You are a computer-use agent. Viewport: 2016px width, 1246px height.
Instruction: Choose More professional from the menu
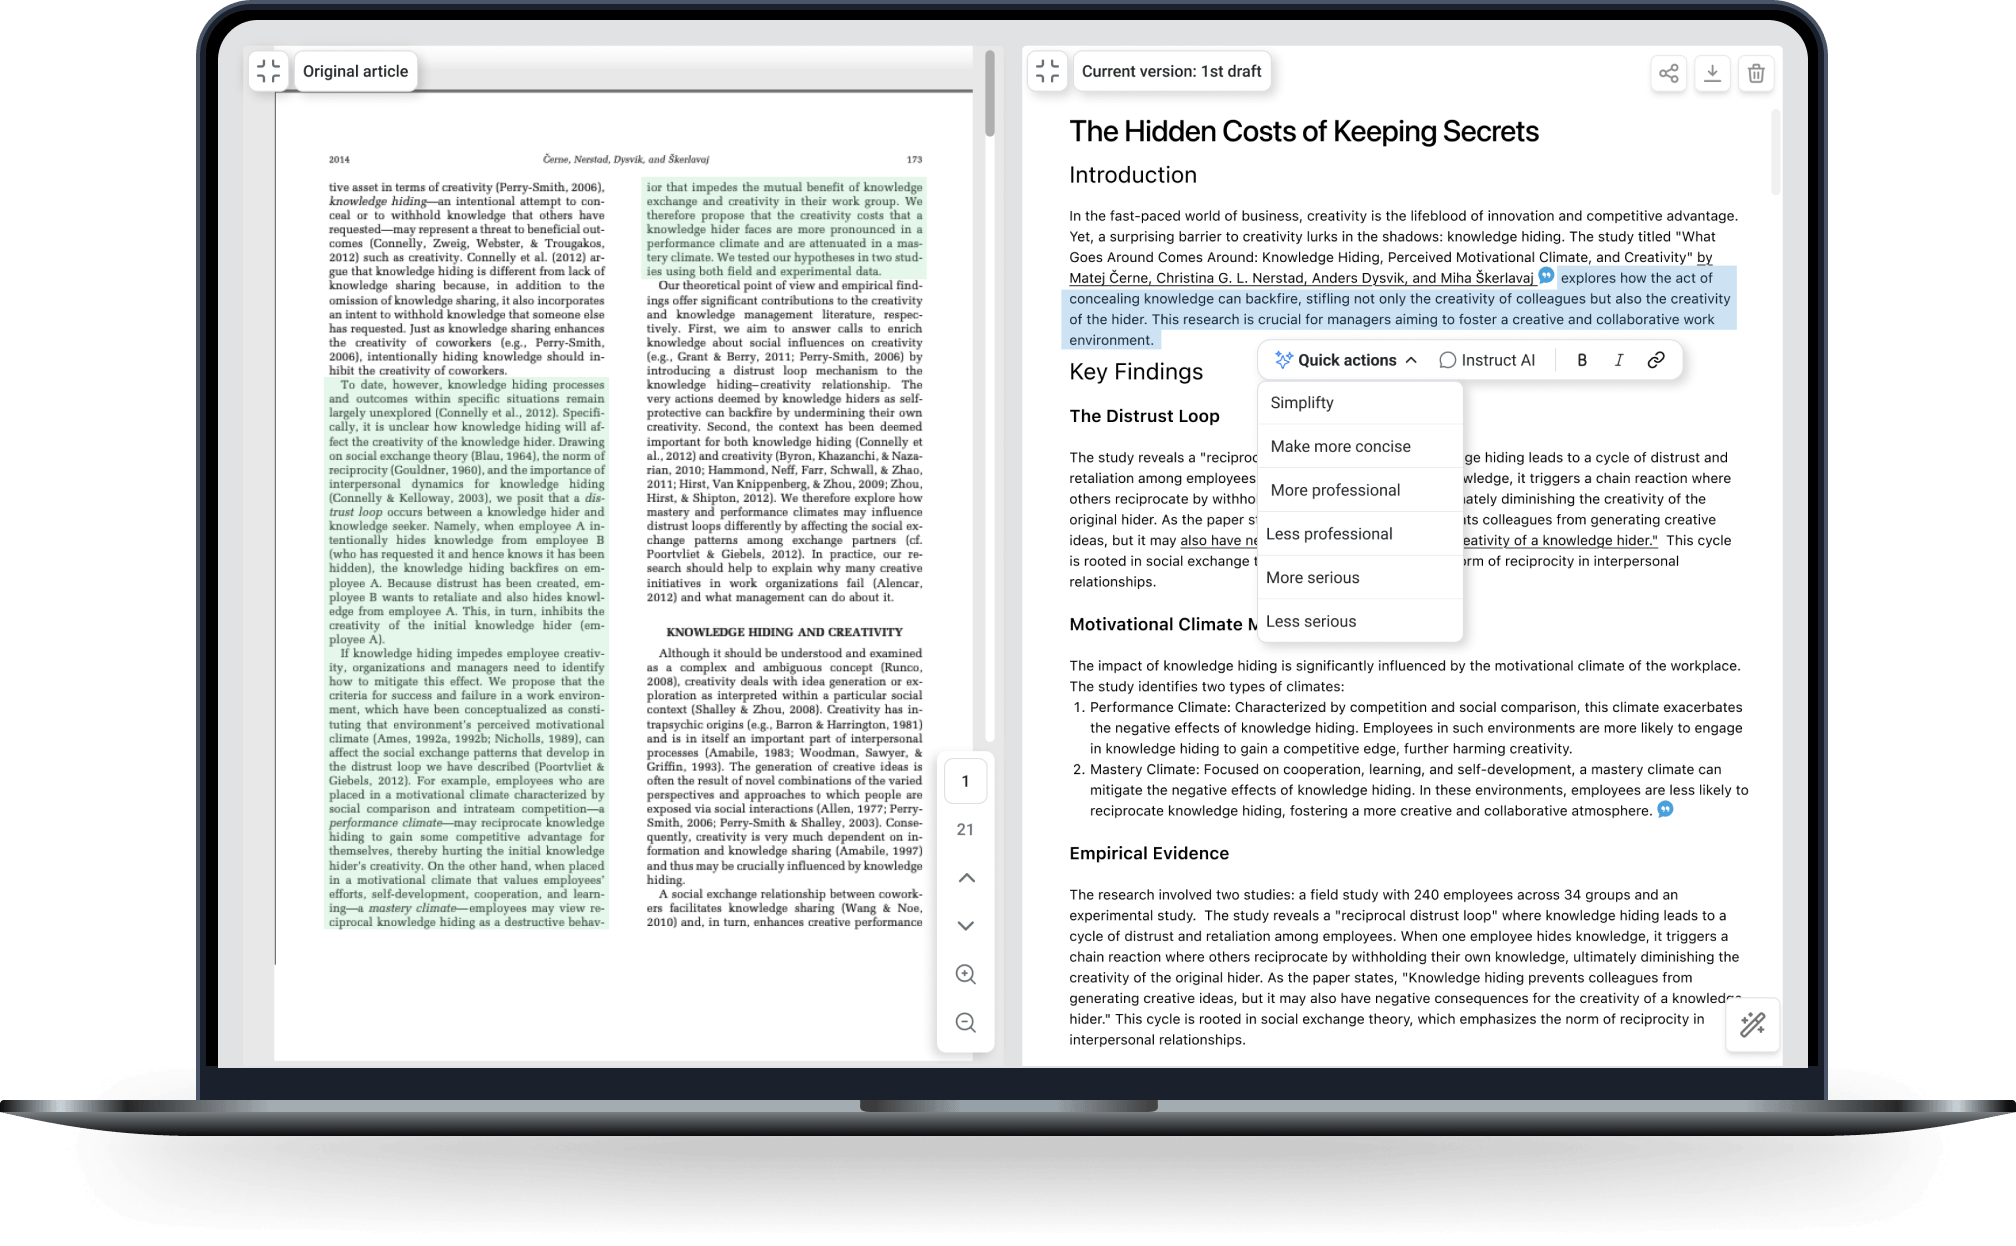1335,489
